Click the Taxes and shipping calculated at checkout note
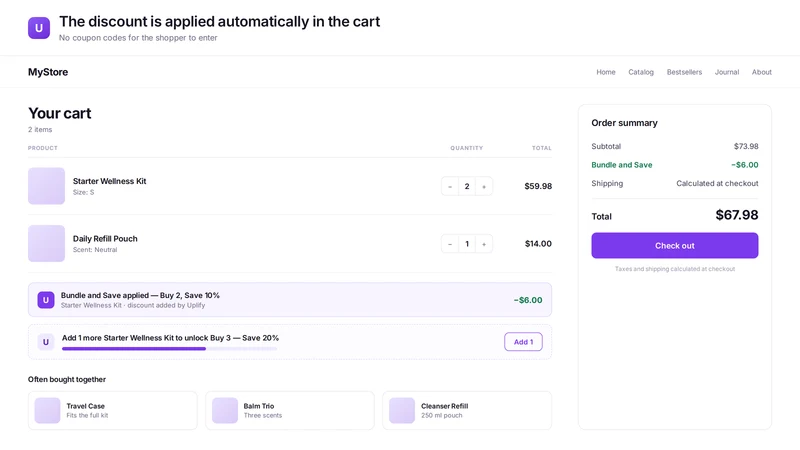 click(x=674, y=269)
